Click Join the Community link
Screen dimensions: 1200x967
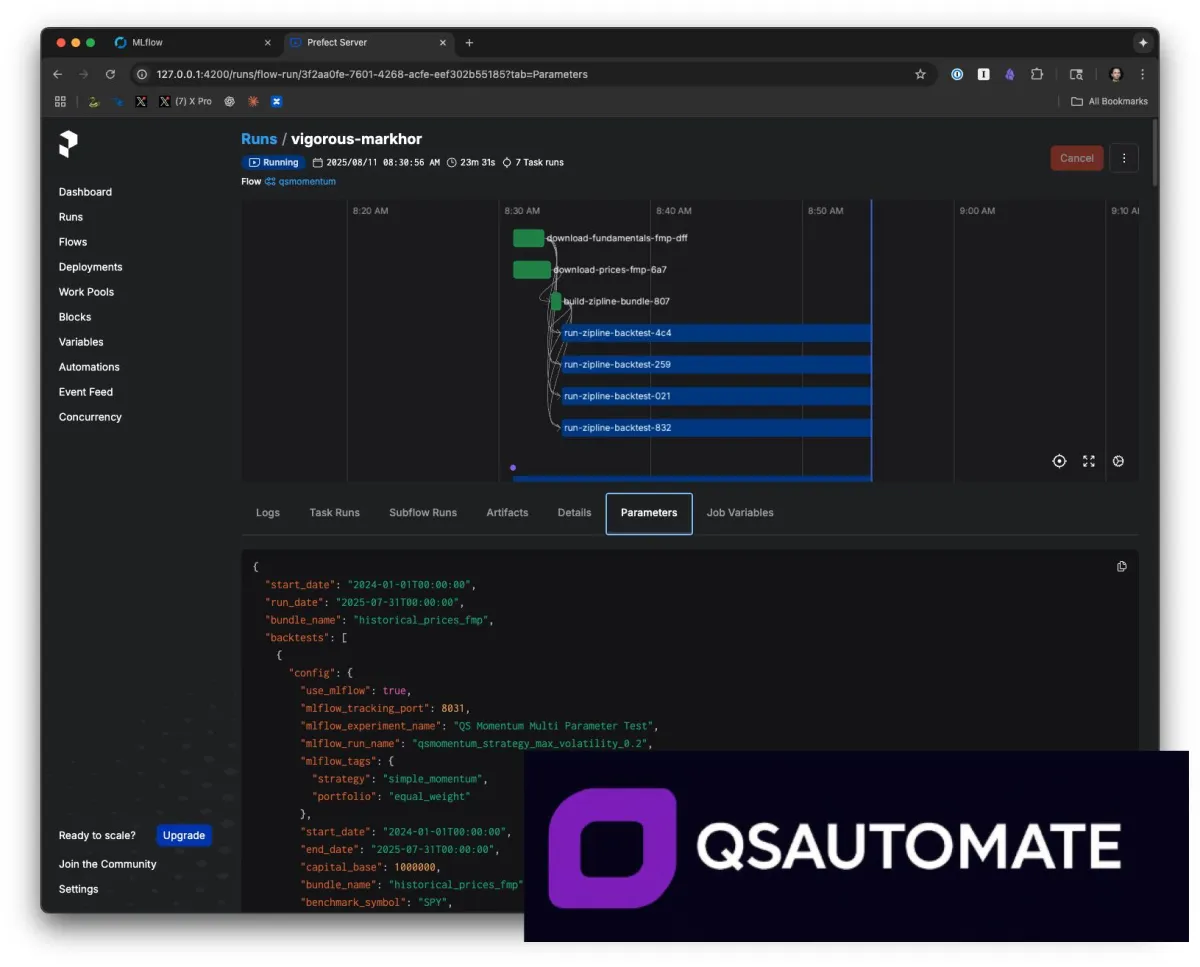click(108, 864)
